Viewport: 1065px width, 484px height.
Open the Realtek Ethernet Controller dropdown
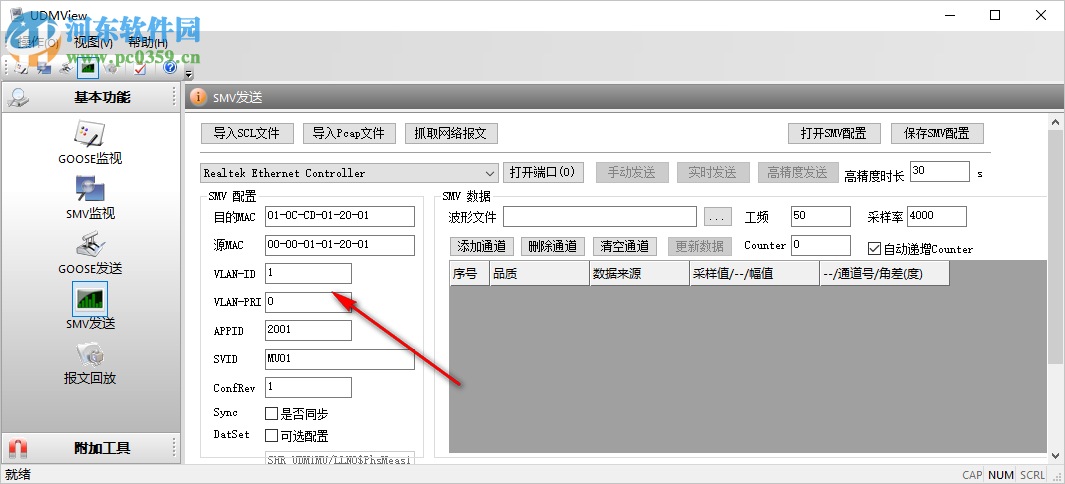pyautogui.click(x=350, y=173)
